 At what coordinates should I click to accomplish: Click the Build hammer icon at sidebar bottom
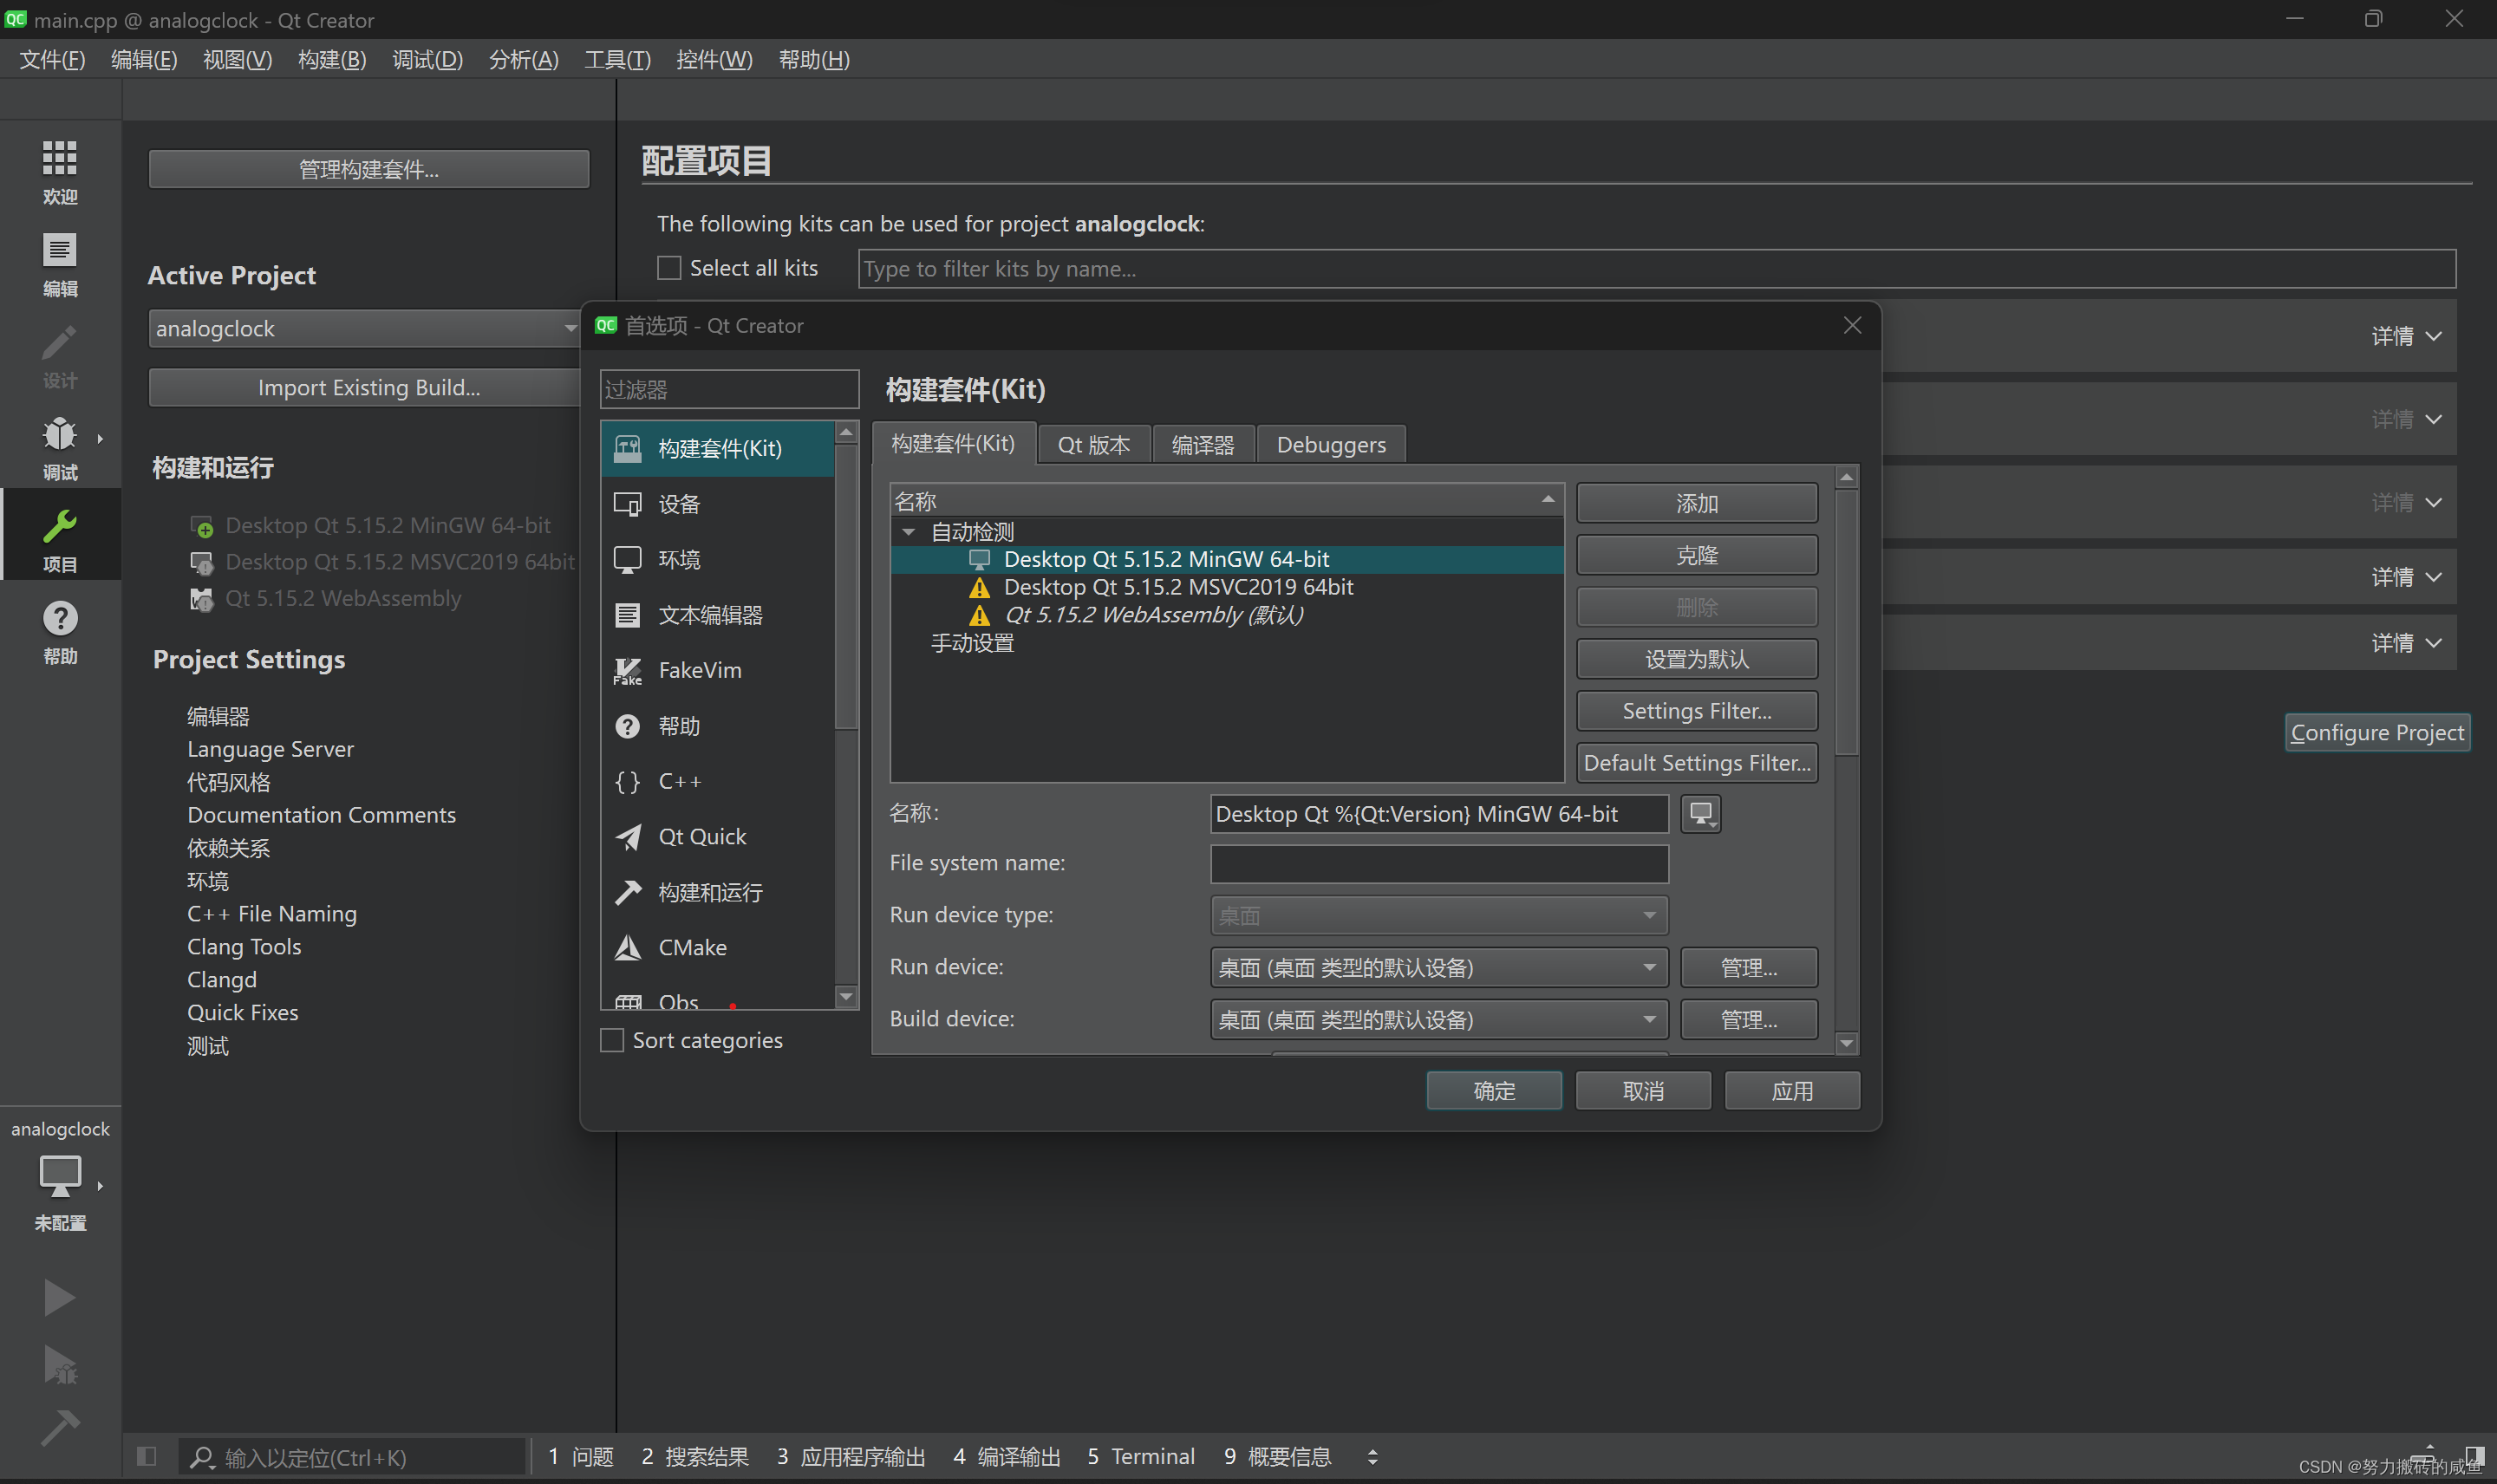(59, 1428)
